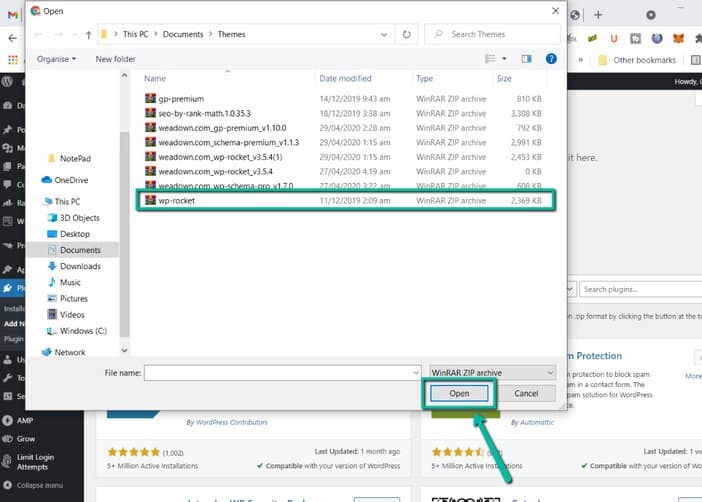Screen dimensions: 702x502
Task: Expand the address bar history dropdown
Action: point(384,34)
